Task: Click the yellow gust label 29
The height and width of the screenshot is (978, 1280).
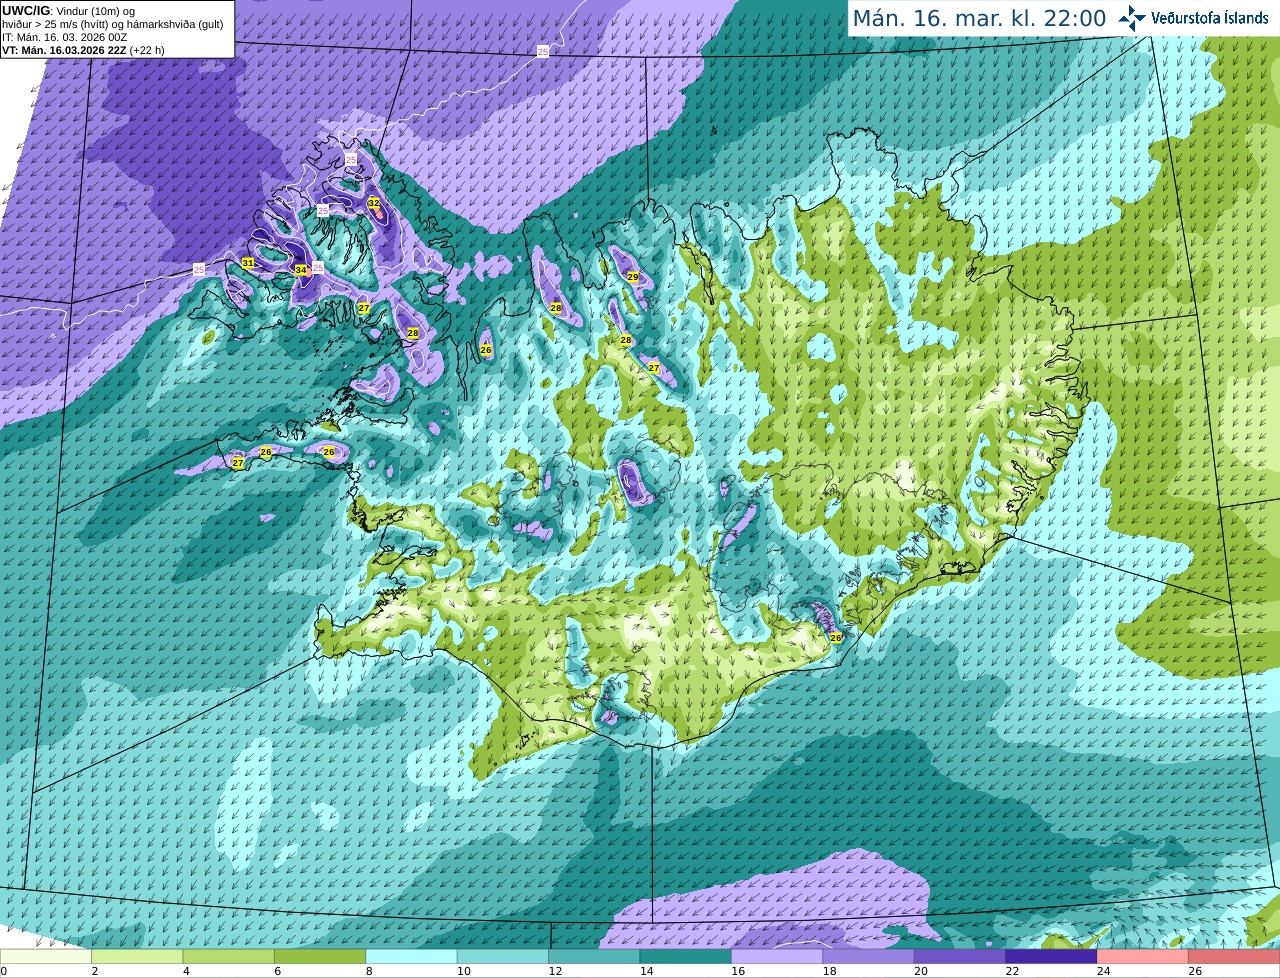Action: (633, 277)
